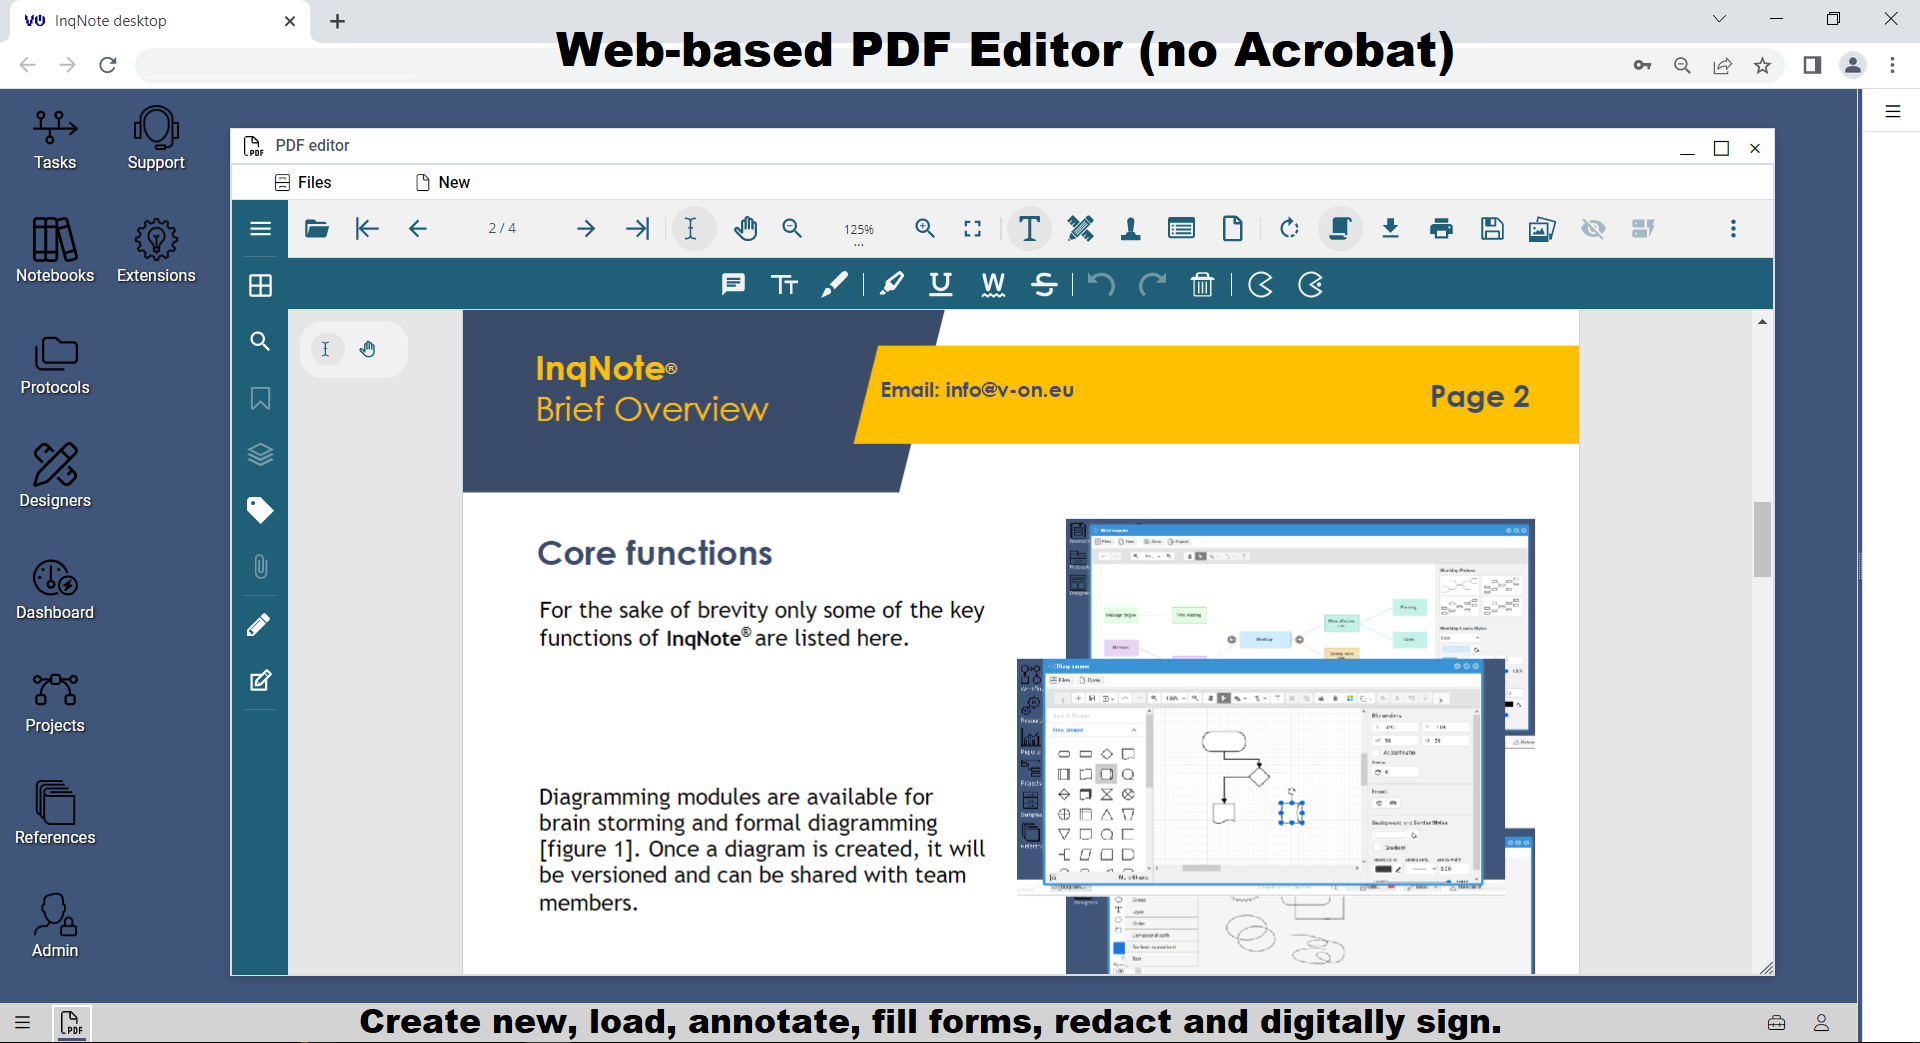
Task: Click the page number field 2 / 4
Action: (x=502, y=229)
